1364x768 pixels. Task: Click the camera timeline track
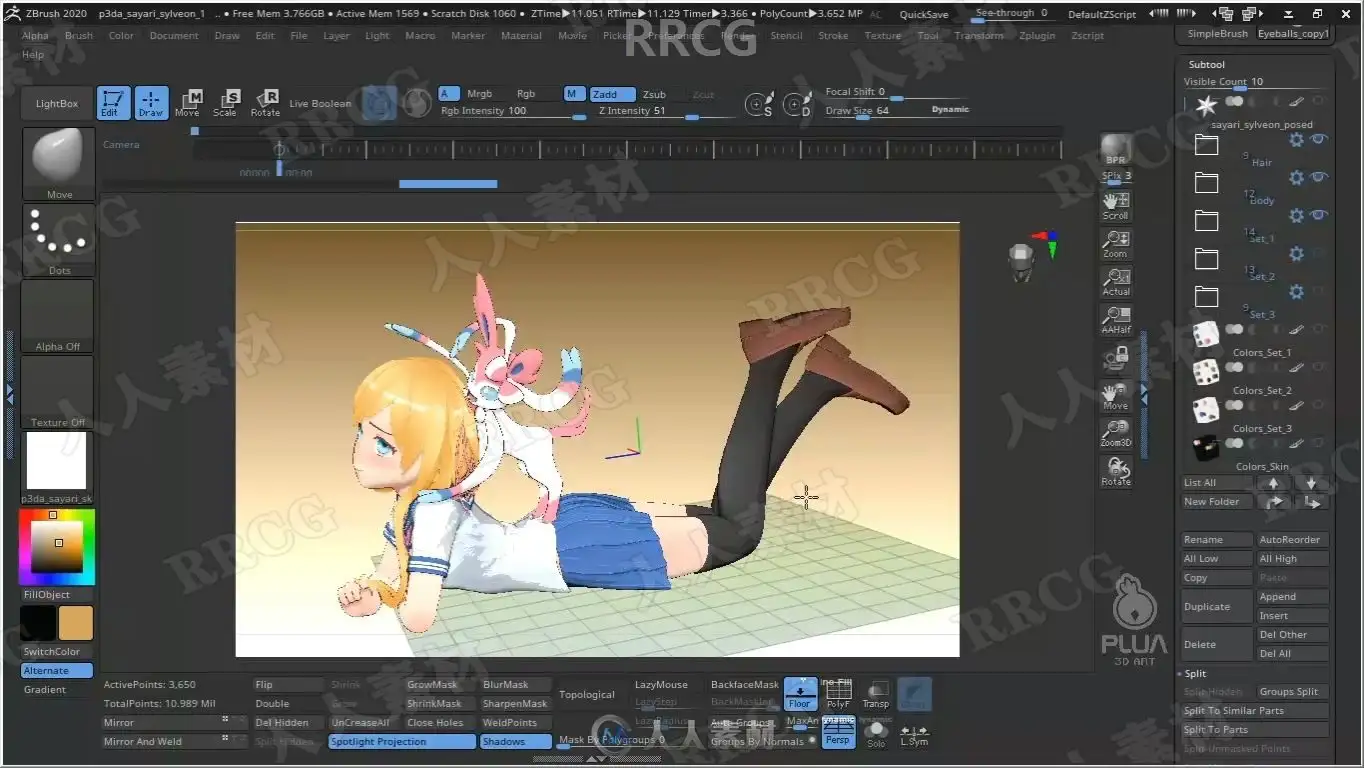point(628,150)
